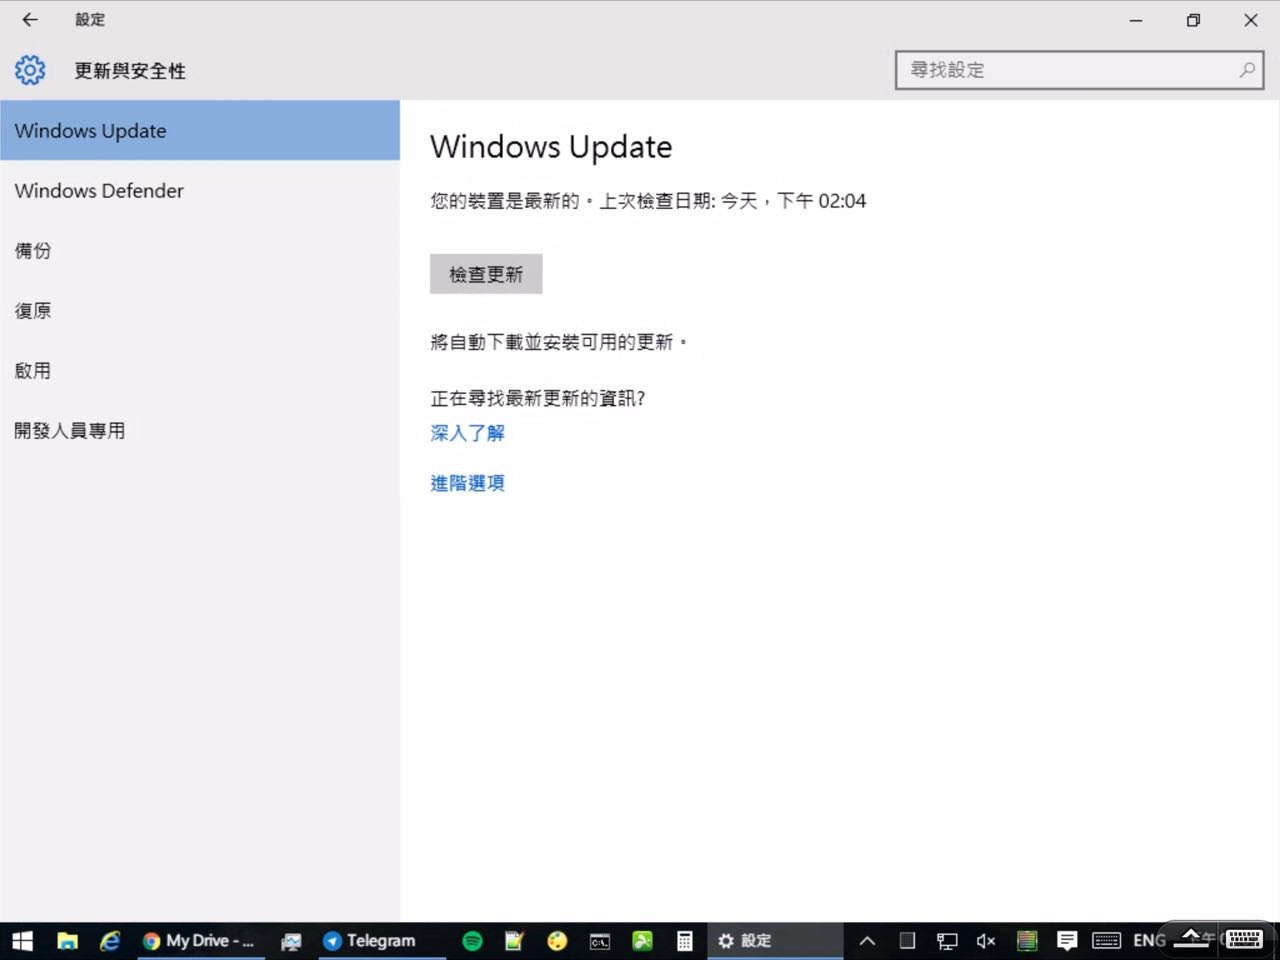Open the 復原 recovery section
1280x960 pixels.
(200, 310)
